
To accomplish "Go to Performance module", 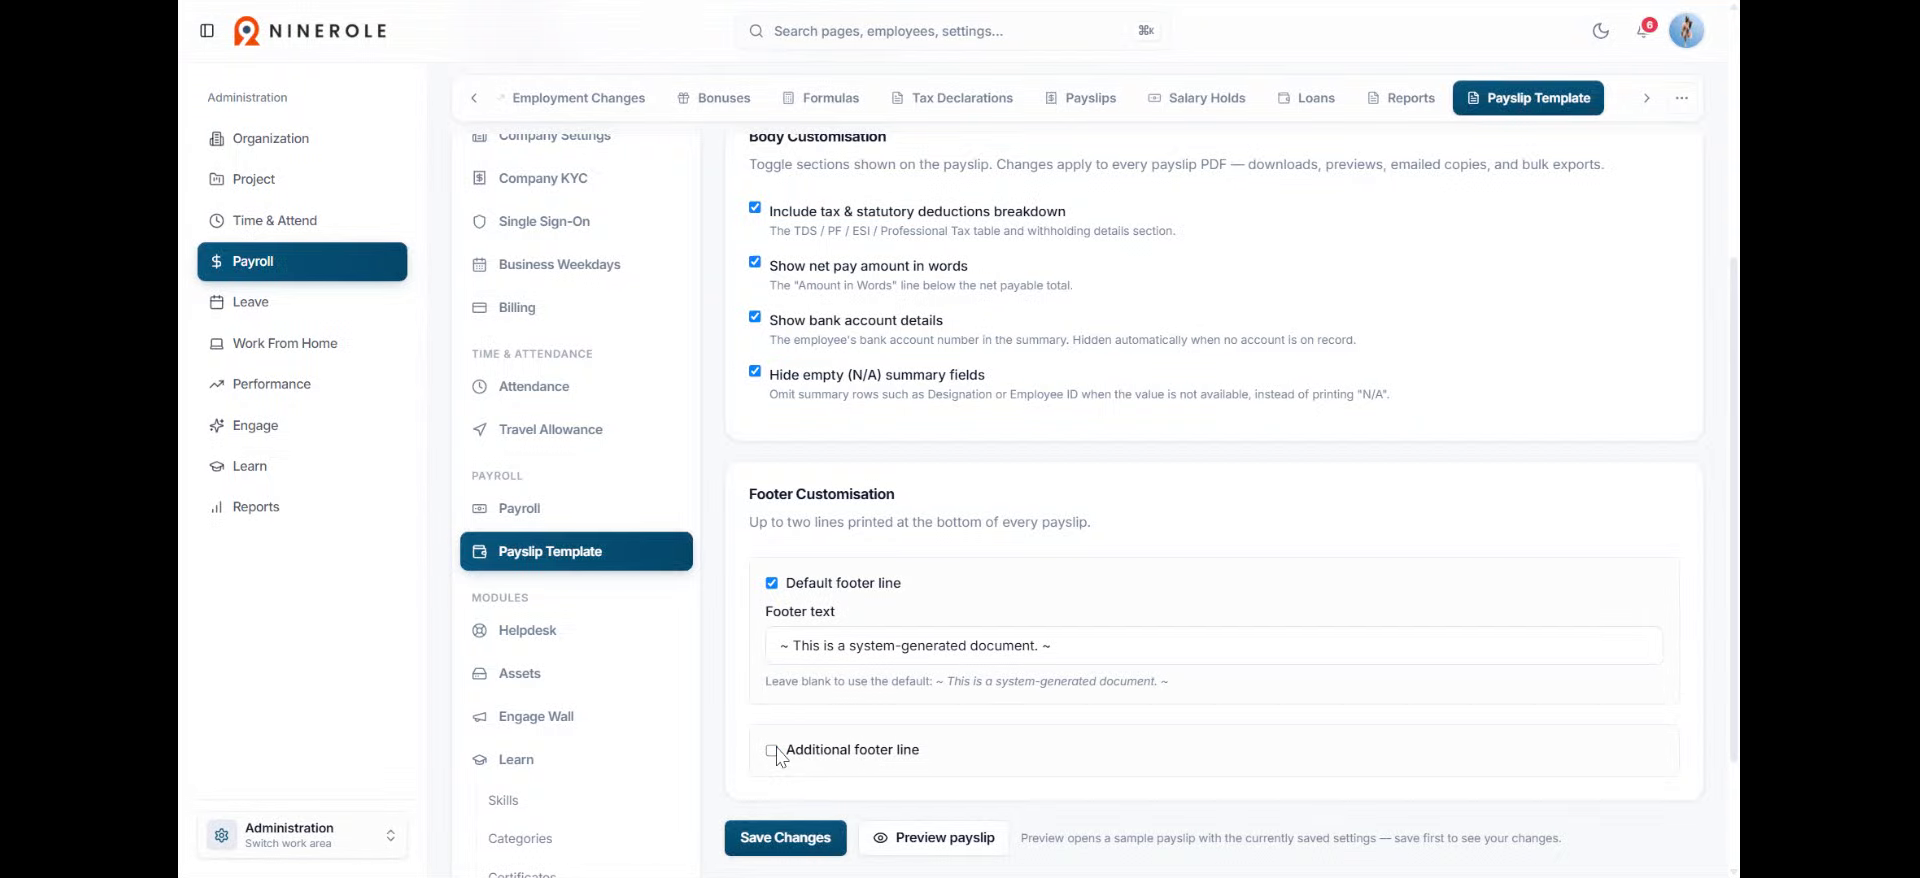I will [302, 384].
